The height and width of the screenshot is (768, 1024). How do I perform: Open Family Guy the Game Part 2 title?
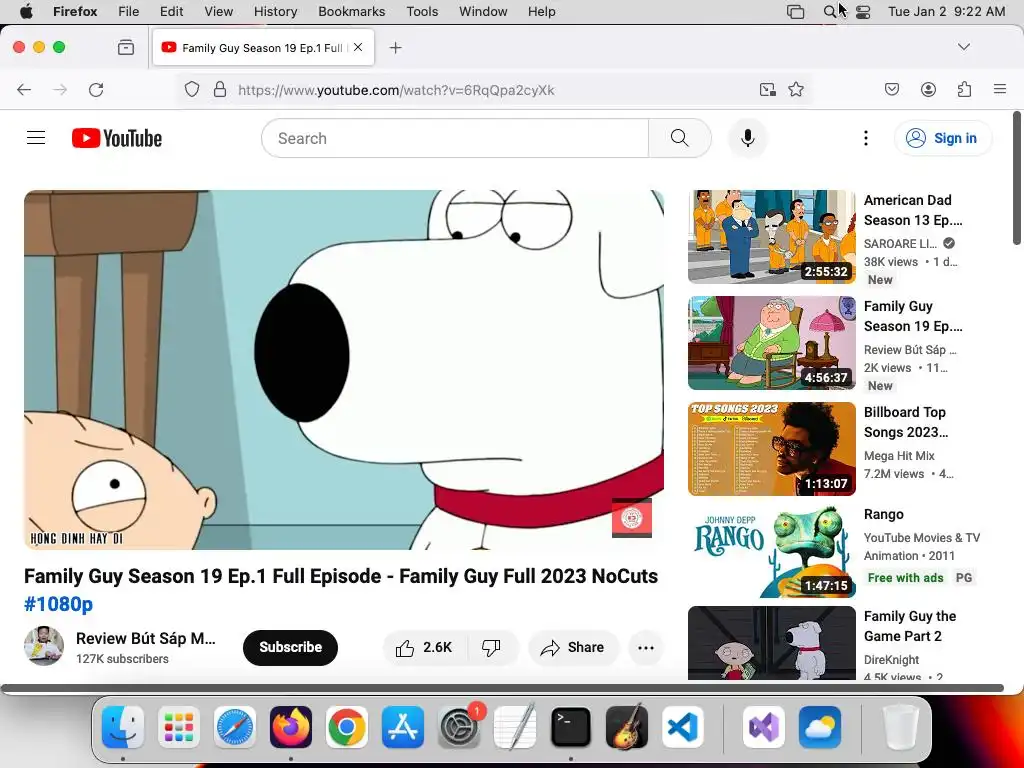(910, 626)
